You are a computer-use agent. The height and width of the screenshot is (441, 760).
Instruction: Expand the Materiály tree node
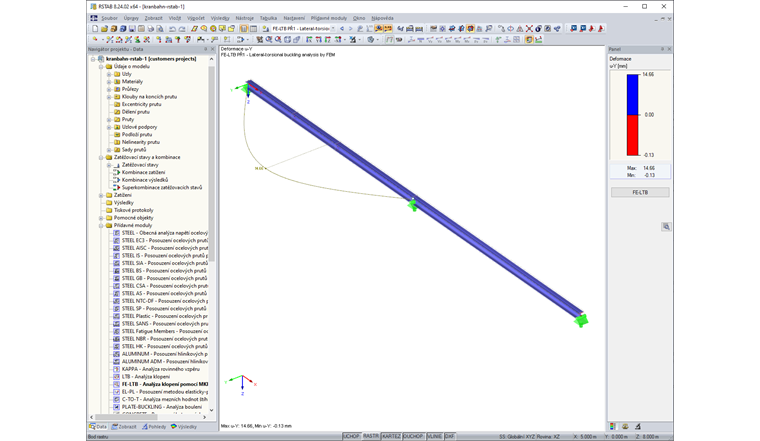coord(109,82)
